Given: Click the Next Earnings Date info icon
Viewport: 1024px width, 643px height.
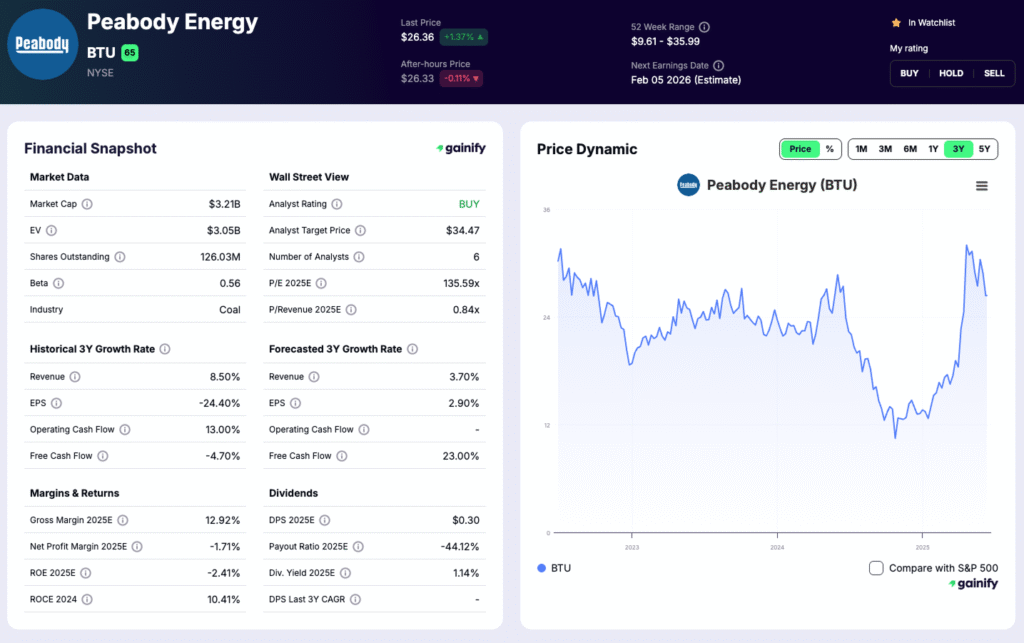Looking at the screenshot, I should point(718,65).
